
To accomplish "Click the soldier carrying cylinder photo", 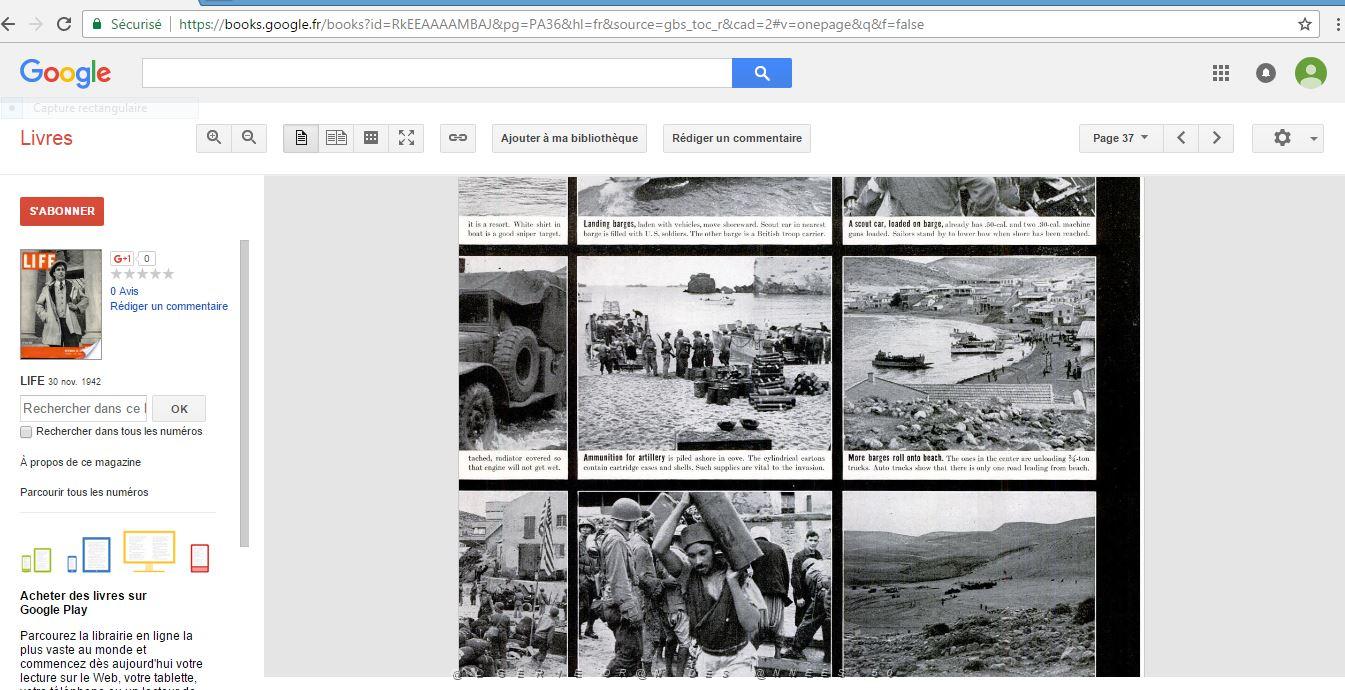I will click(x=704, y=583).
